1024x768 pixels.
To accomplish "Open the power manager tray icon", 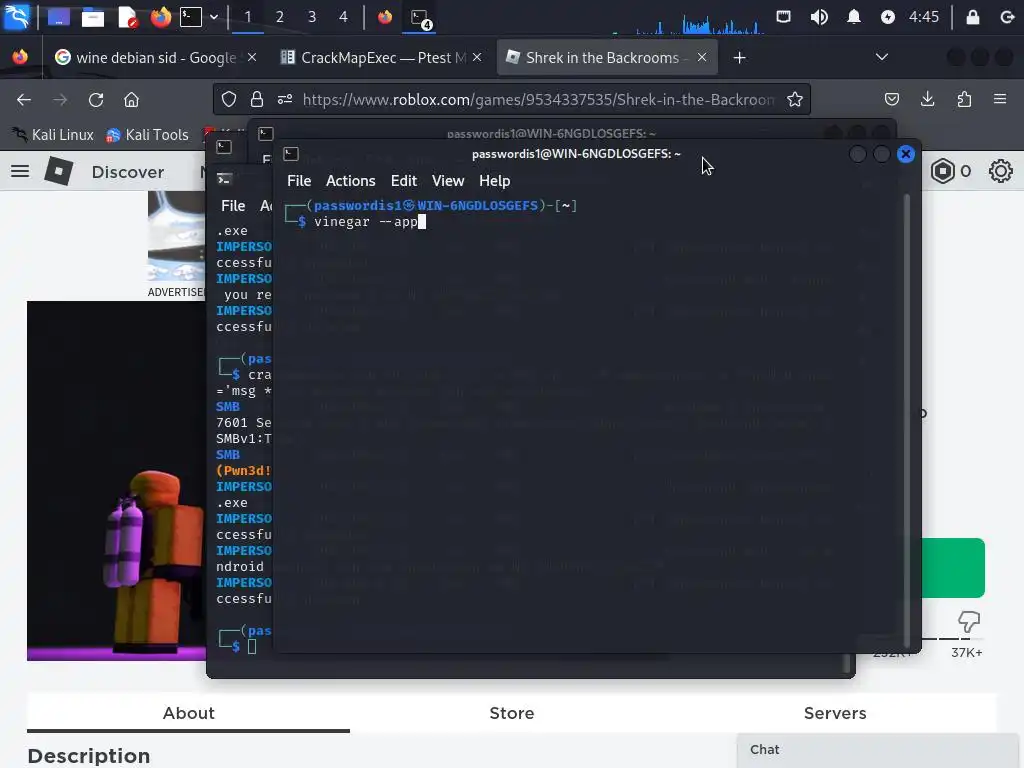I will (x=888, y=17).
